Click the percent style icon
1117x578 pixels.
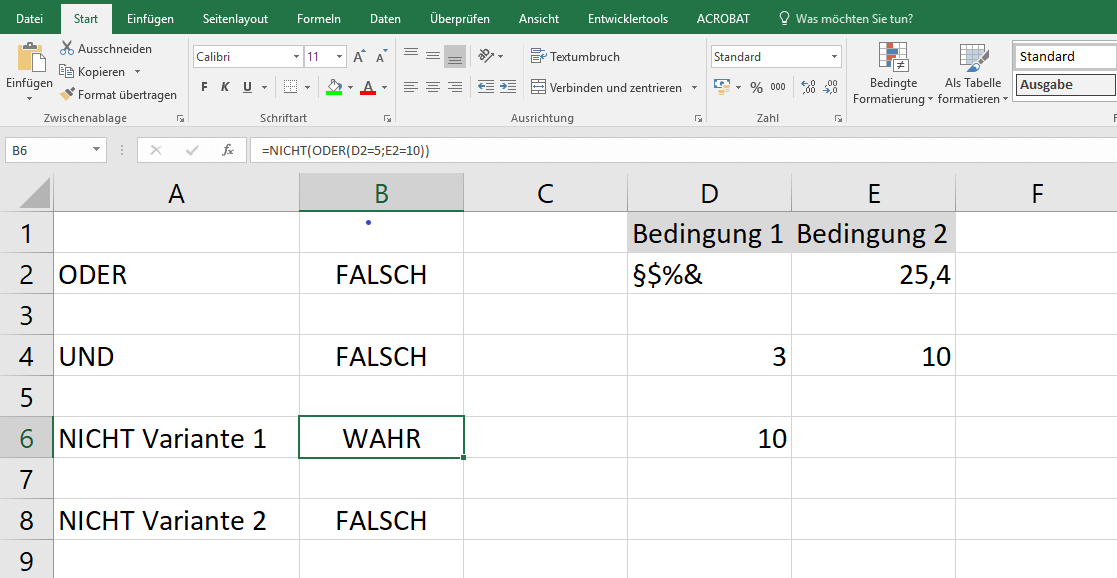point(756,87)
